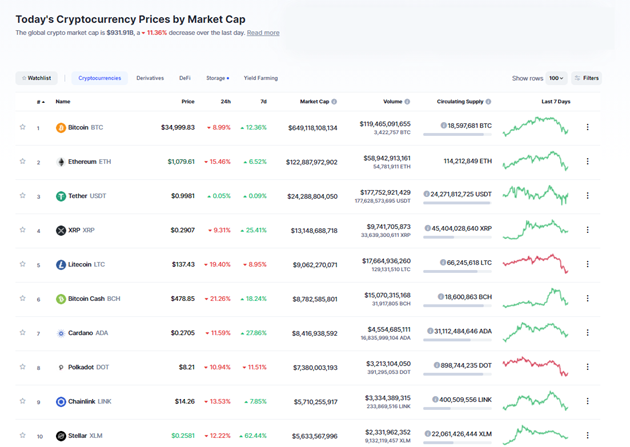The height and width of the screenshot is (447, 630).
Task: Click the Last 7 Days column header
Action: [x=556, y=102]
